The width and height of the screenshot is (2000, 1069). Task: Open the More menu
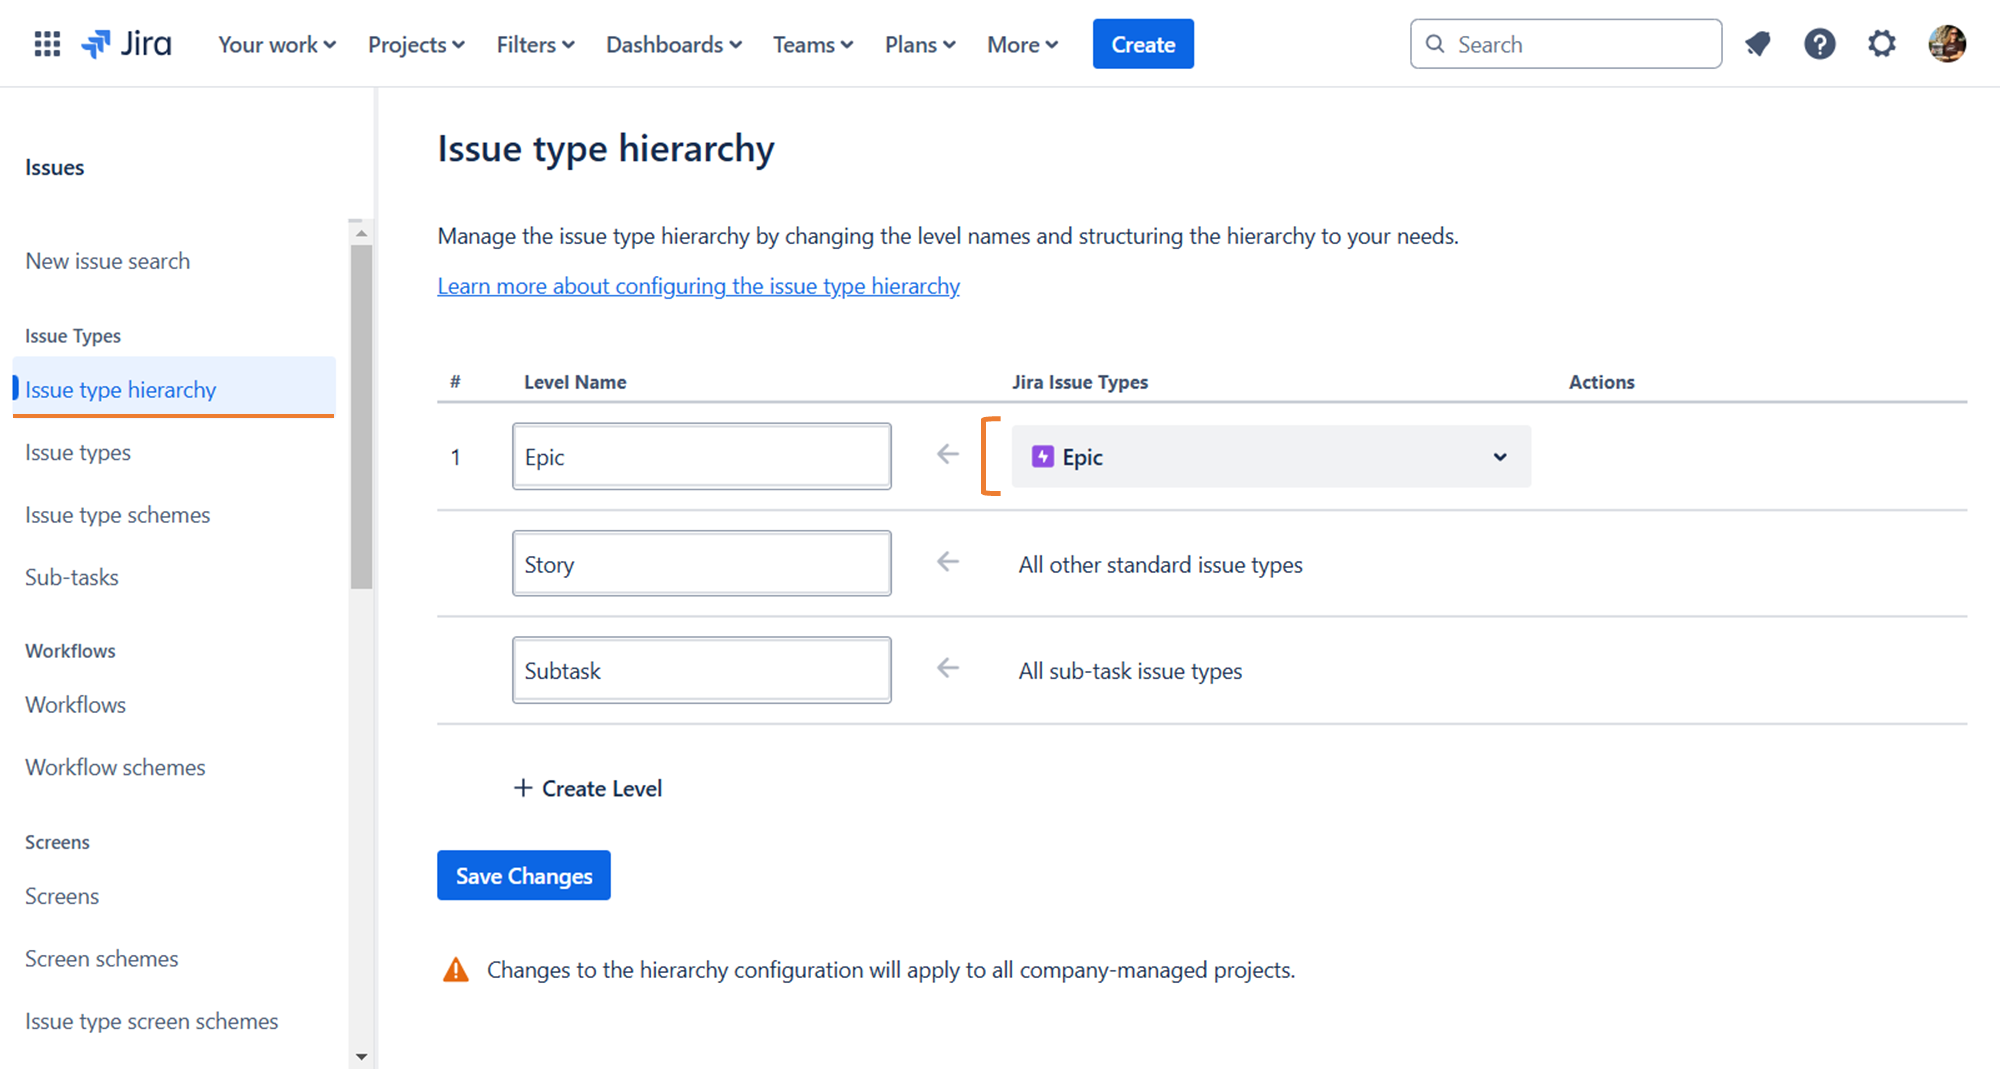(x=1021, y=44)
